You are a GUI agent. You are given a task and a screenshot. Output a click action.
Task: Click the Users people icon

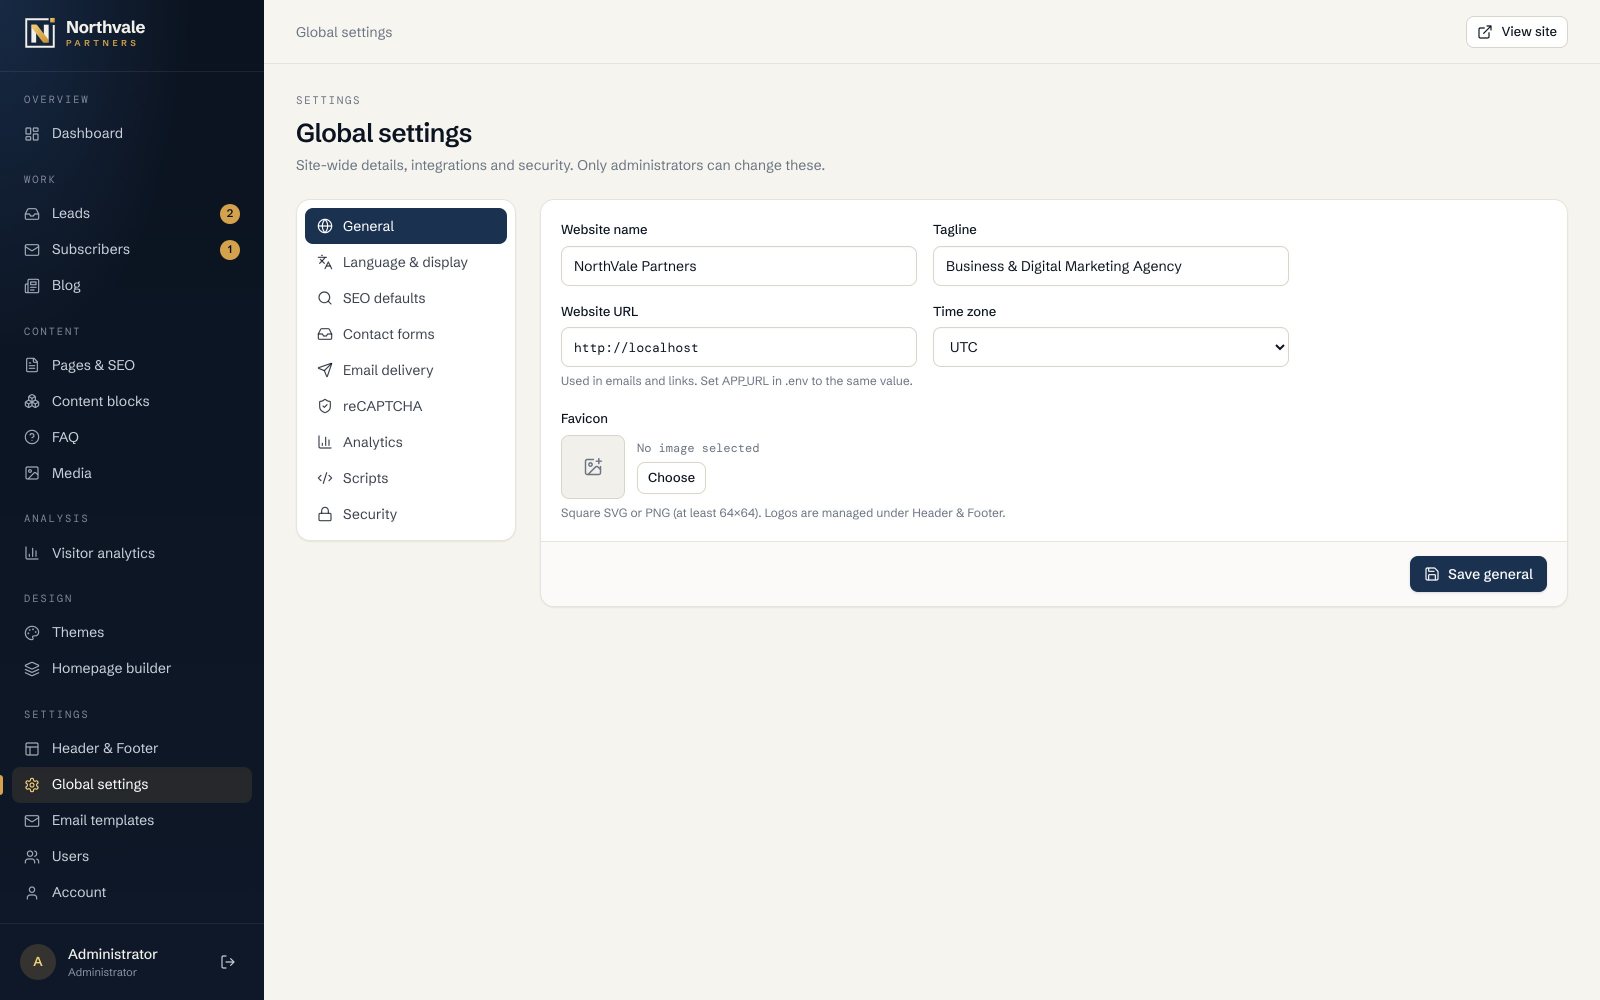coord(32,857)
